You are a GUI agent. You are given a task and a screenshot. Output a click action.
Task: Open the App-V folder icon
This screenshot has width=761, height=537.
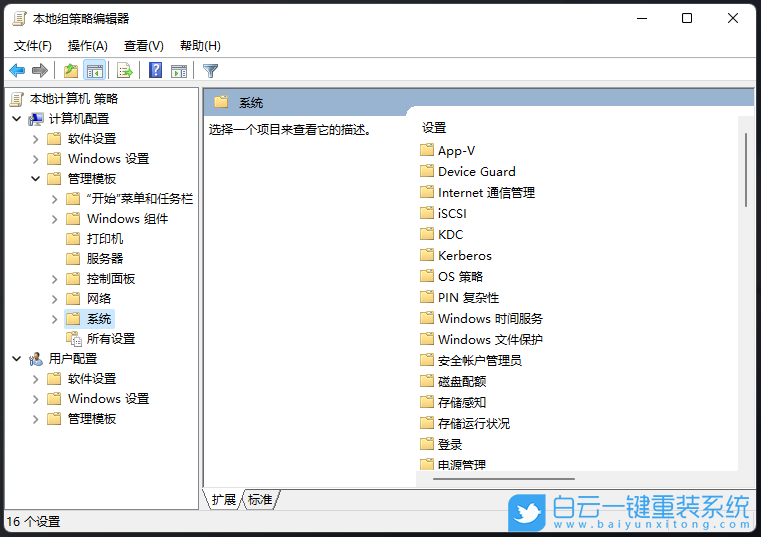coord(427,150)
